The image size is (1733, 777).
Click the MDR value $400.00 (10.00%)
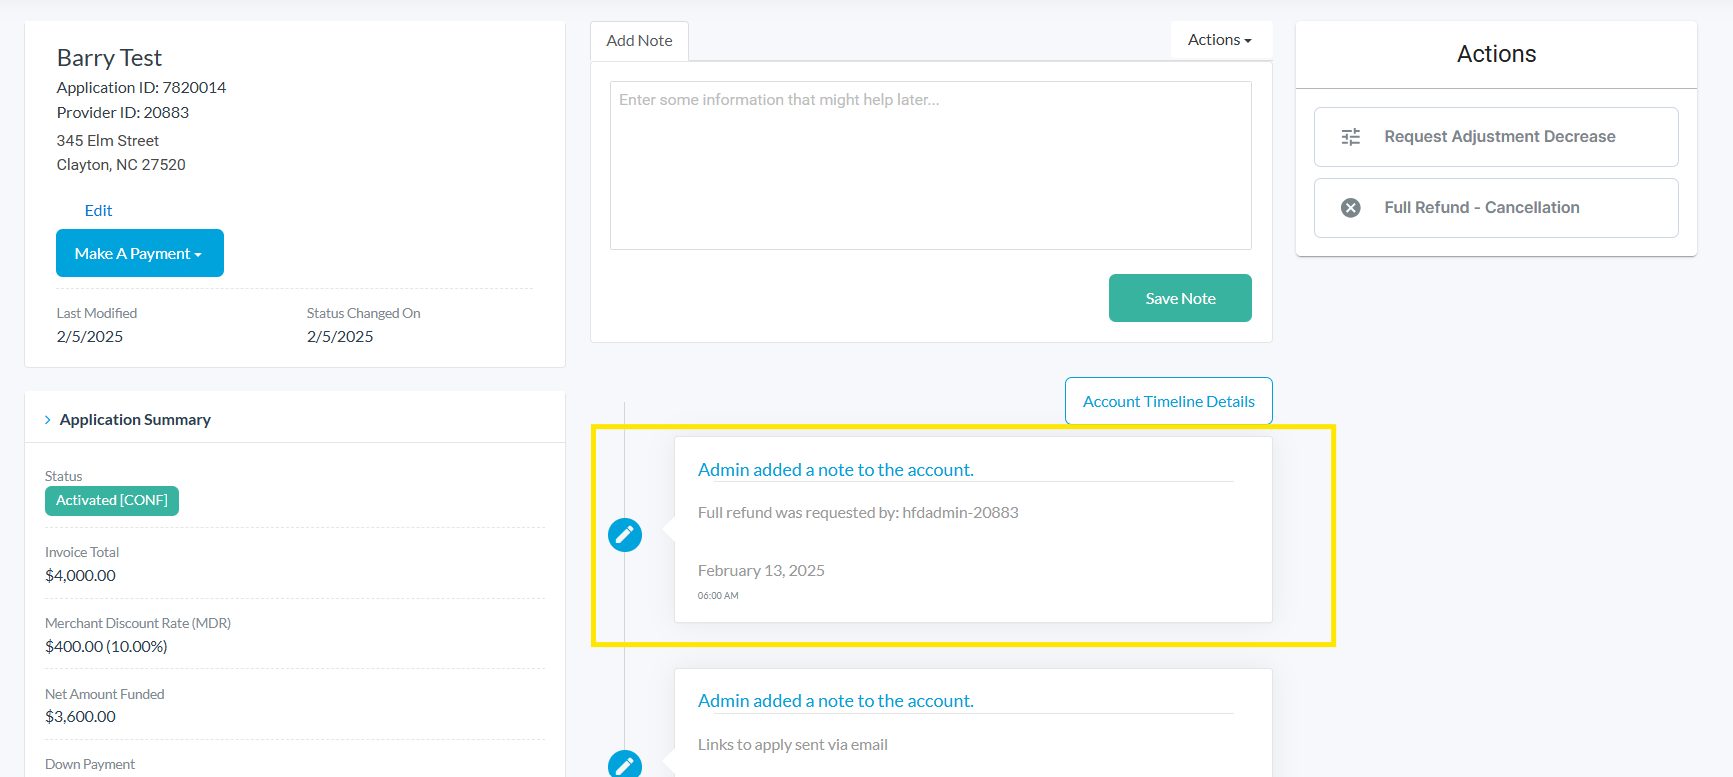106,647
